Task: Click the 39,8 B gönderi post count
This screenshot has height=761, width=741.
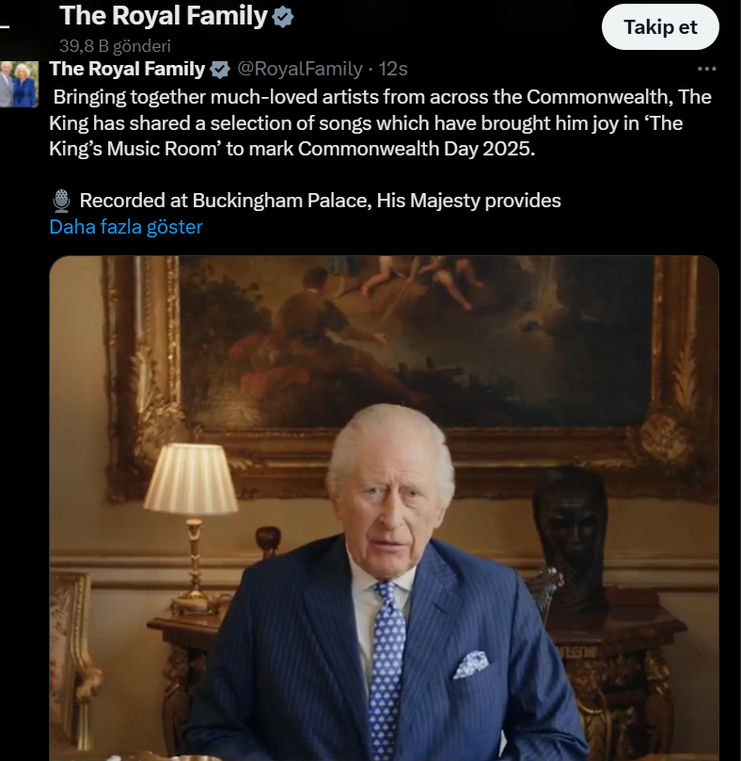Action: click(x=115, y=45)
